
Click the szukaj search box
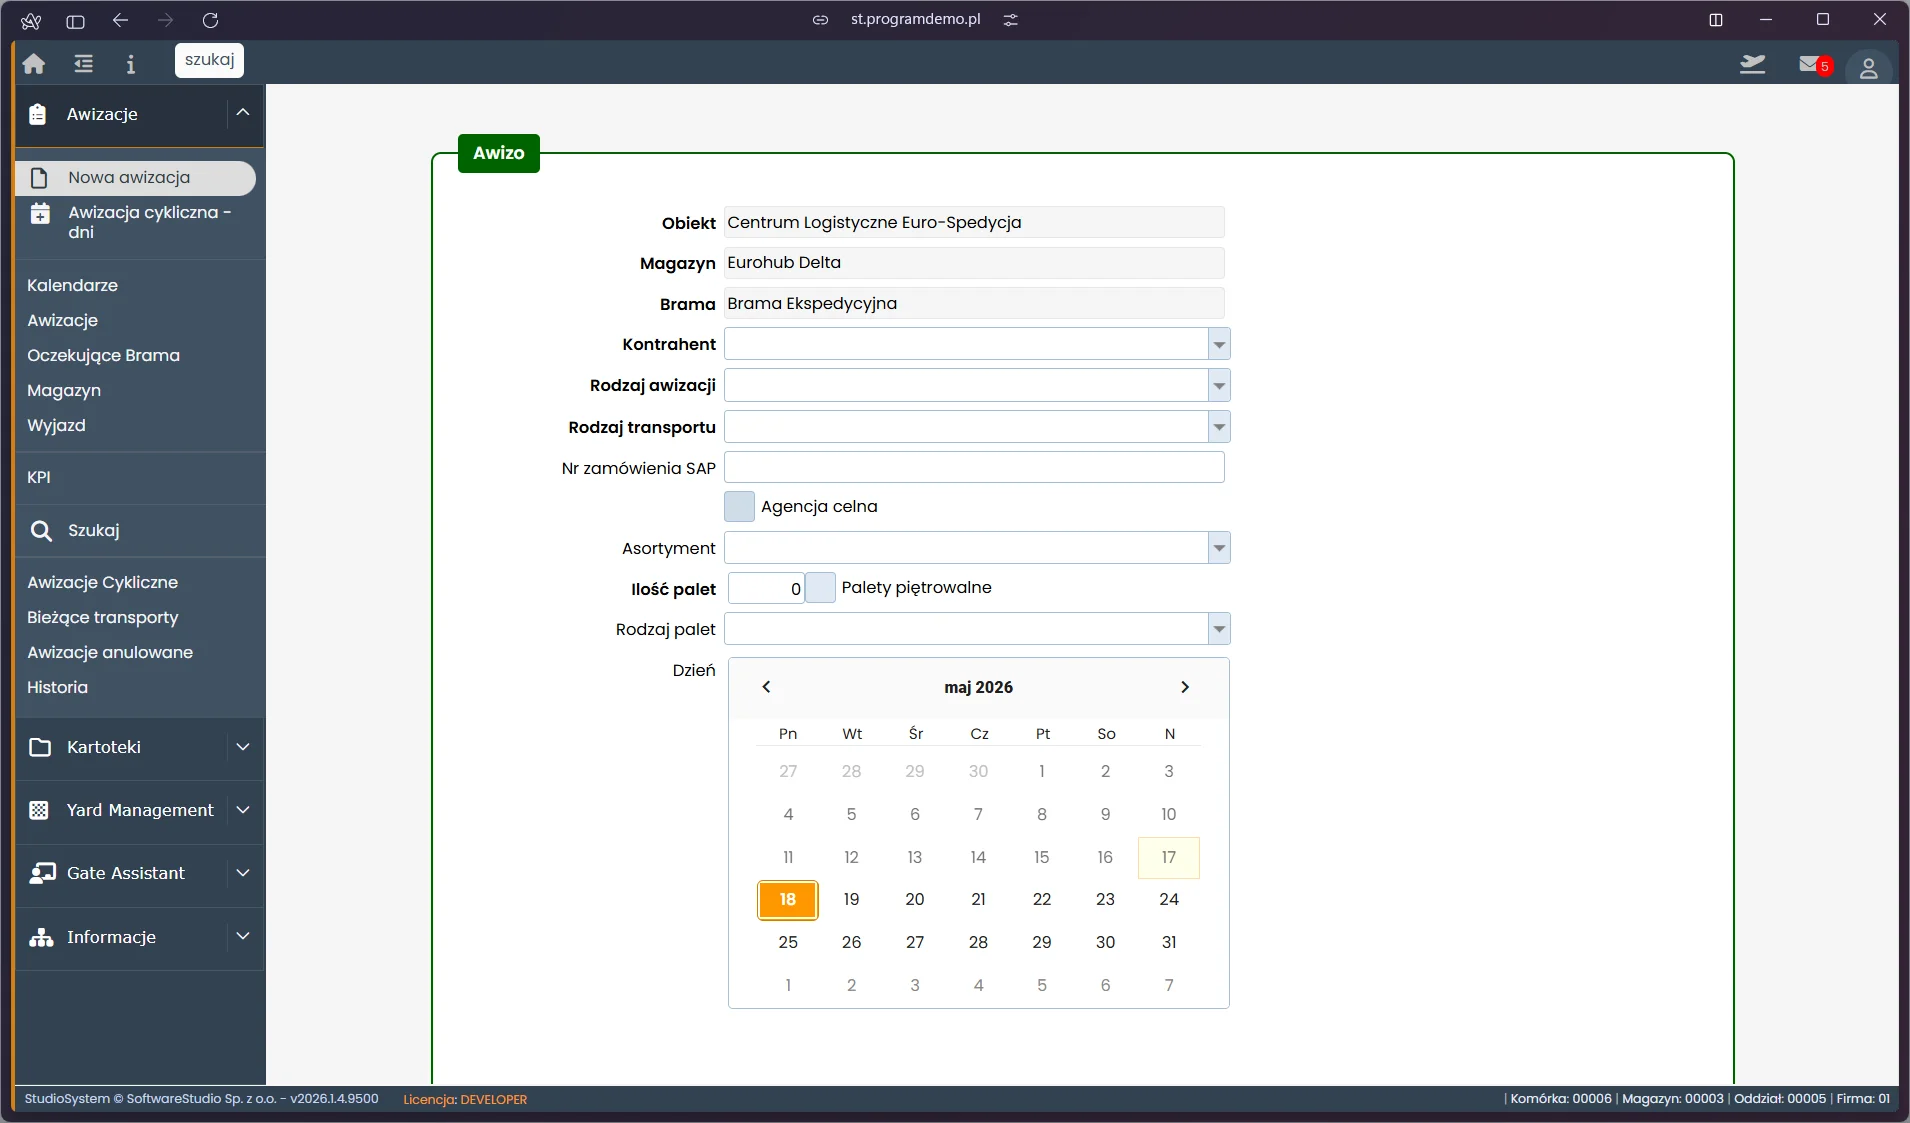[209, 60]
